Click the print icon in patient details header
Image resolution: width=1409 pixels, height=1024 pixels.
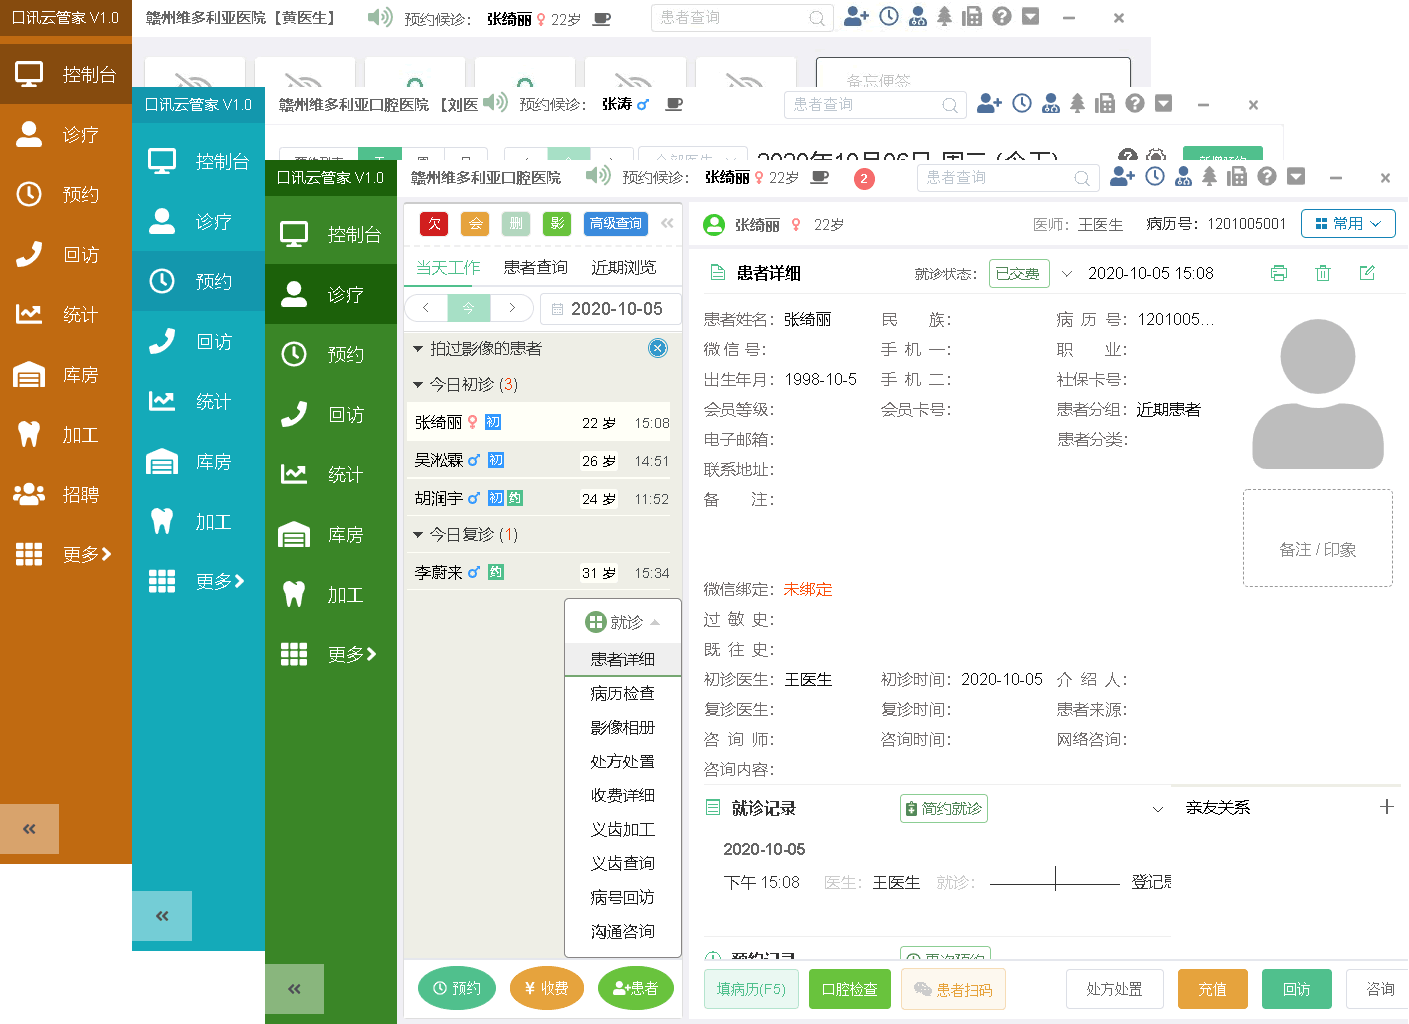(x=1278, y=273)
